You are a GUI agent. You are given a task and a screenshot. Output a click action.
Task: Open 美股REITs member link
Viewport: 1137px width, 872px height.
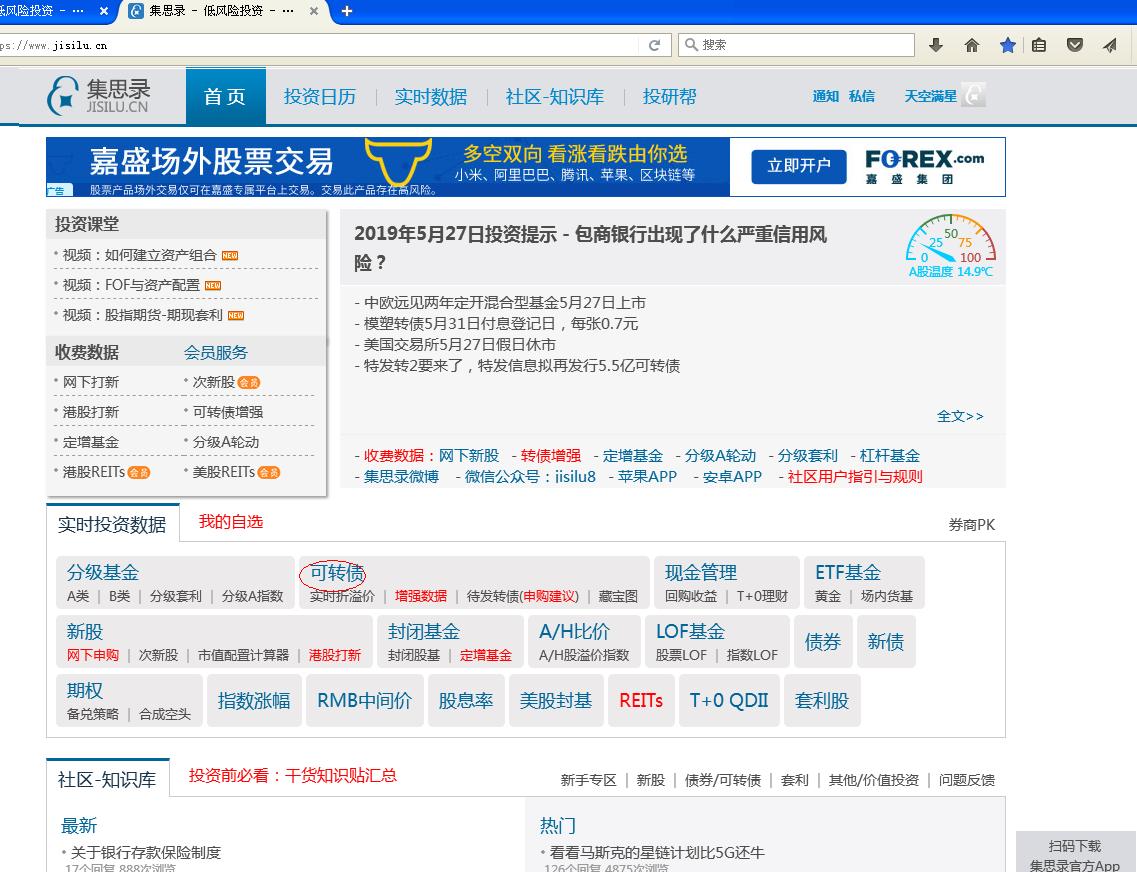(224, 472)
